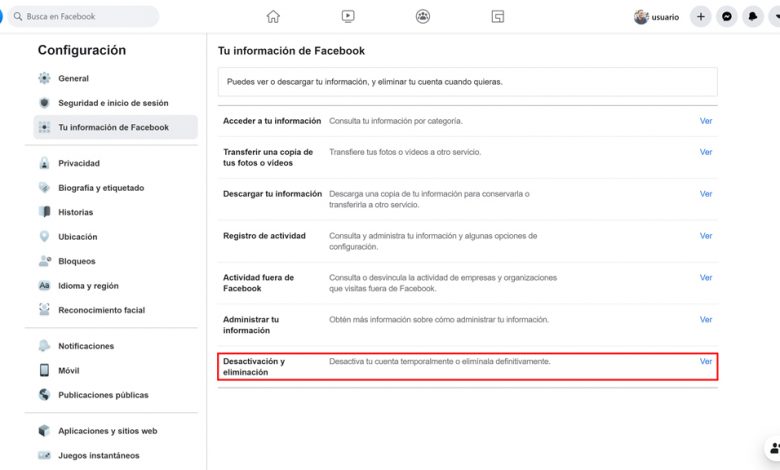Open the Watch video icon
This screenshot has height=470, width=780.
tap(348, 16)
